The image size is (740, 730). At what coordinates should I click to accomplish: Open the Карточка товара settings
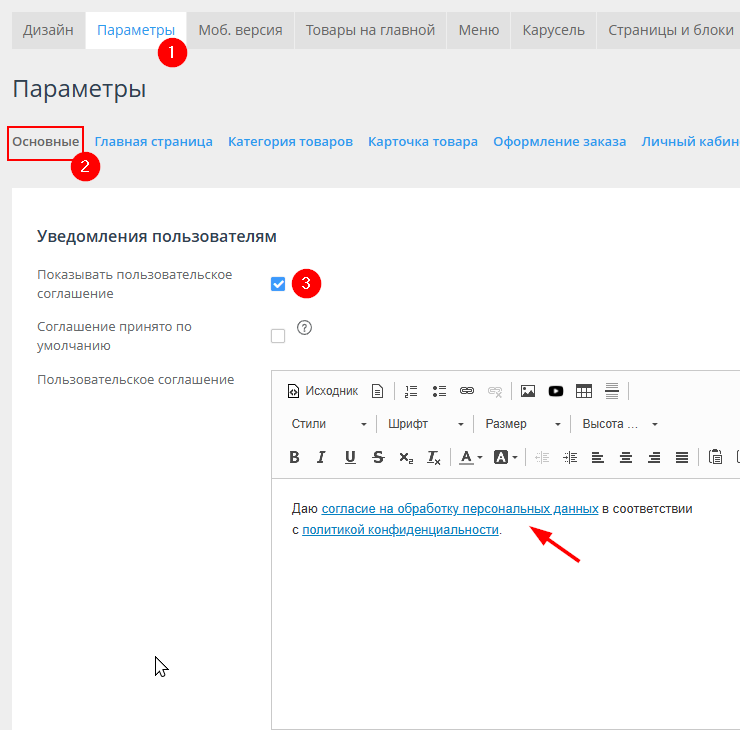[x=423, y=142]
